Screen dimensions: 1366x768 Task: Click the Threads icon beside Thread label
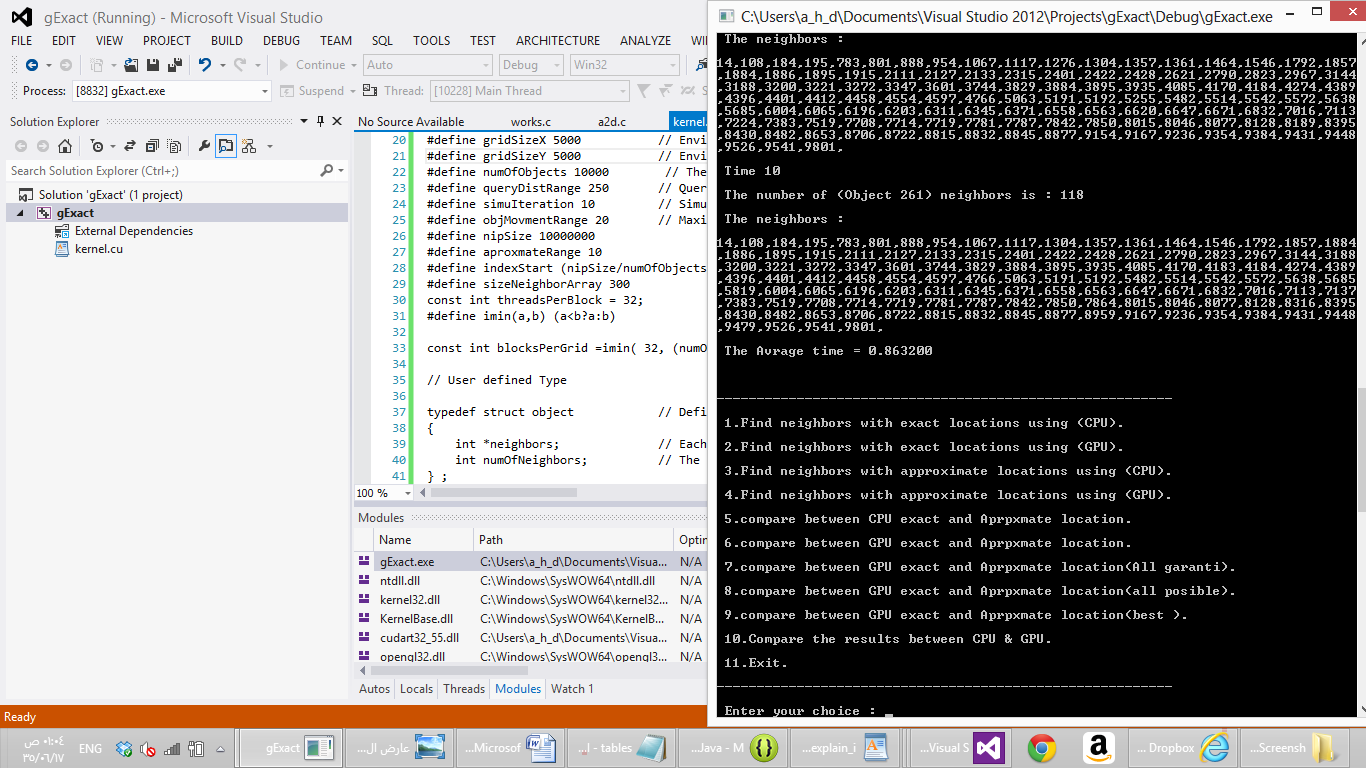click(372, 91)
